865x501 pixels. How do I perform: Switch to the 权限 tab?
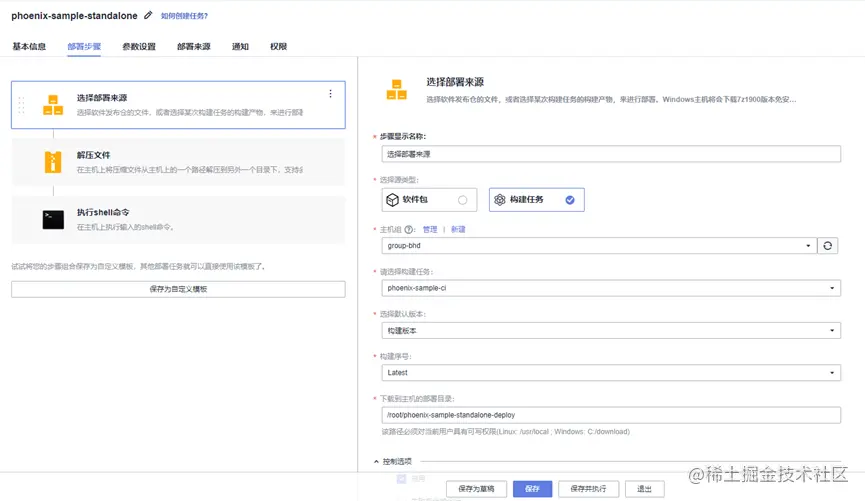click(x=278, y=46)
